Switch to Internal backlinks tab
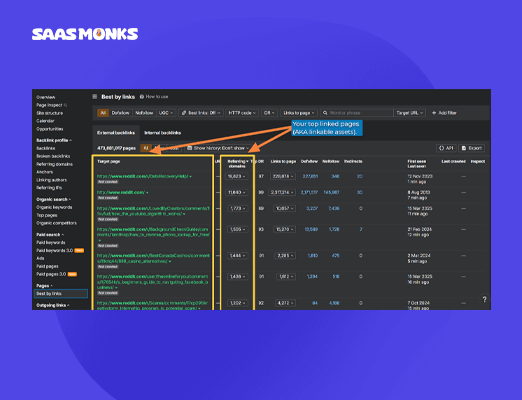 pos(162,133)
